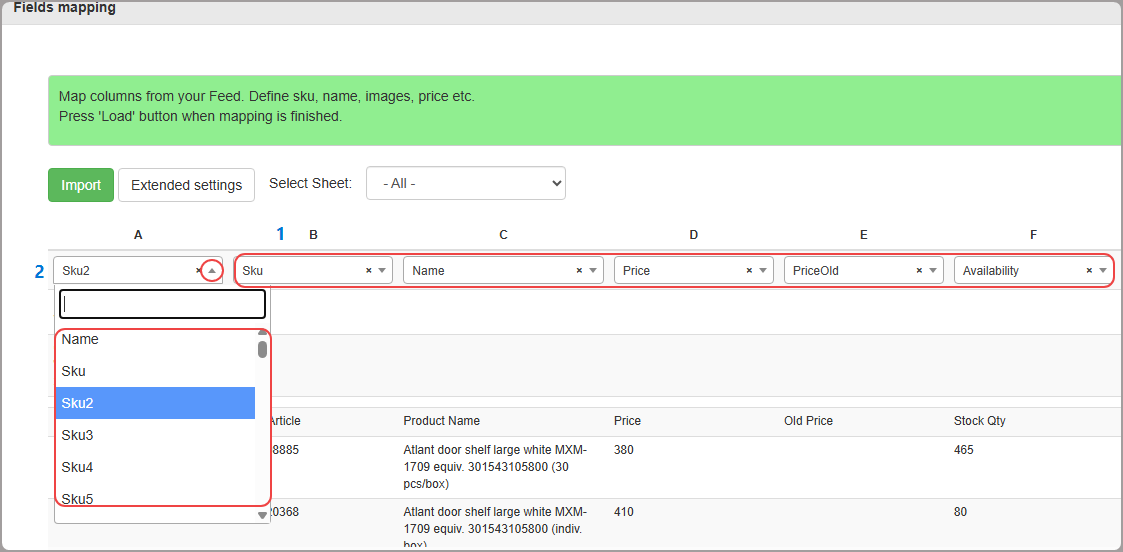Screen dimensions: 1123x552
Task: Choose Sku5 from the dropdown list
Action: coord(155,498)
